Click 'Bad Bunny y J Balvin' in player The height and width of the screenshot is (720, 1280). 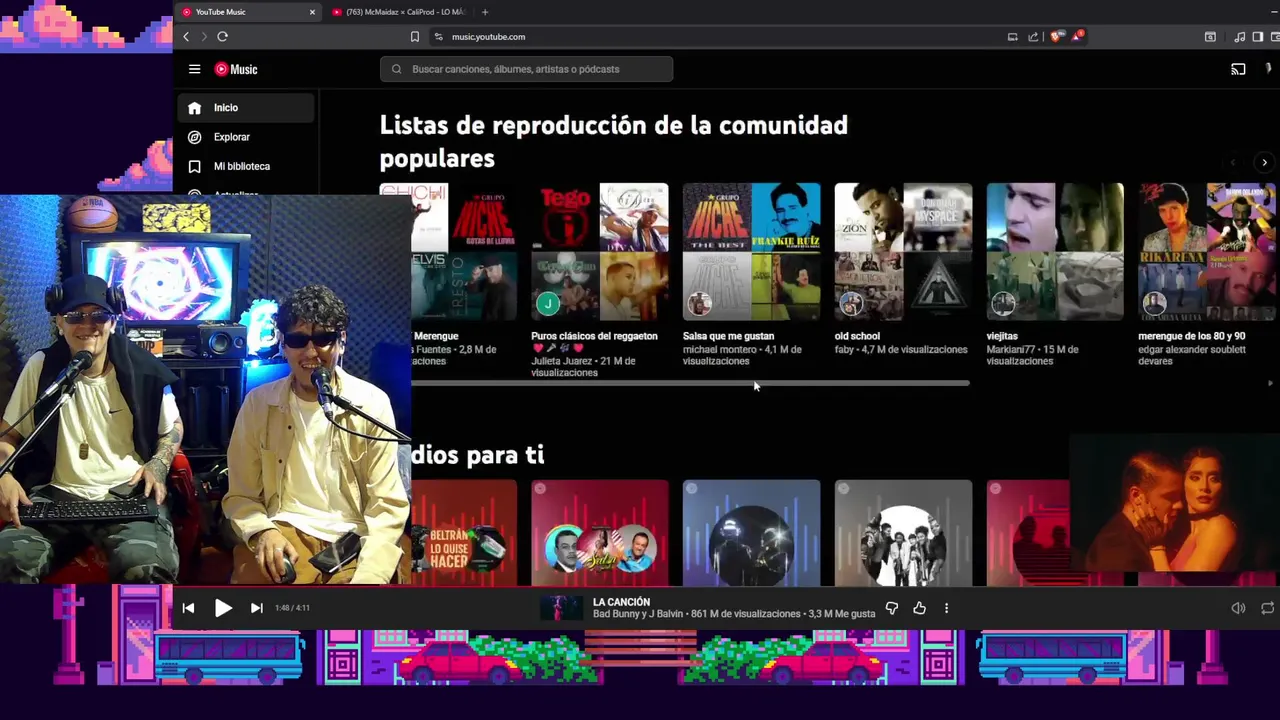coord(638,614)
